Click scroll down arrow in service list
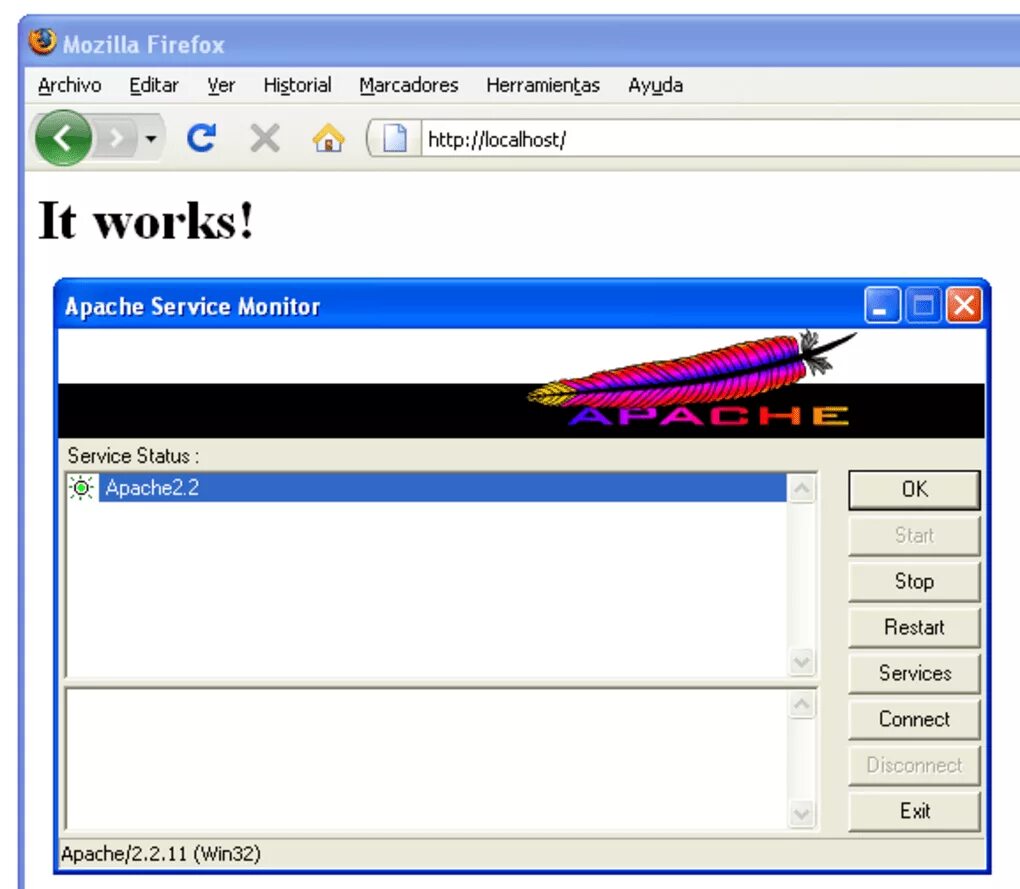This screenshot has width=1020, height=889. tap(801, 662)
